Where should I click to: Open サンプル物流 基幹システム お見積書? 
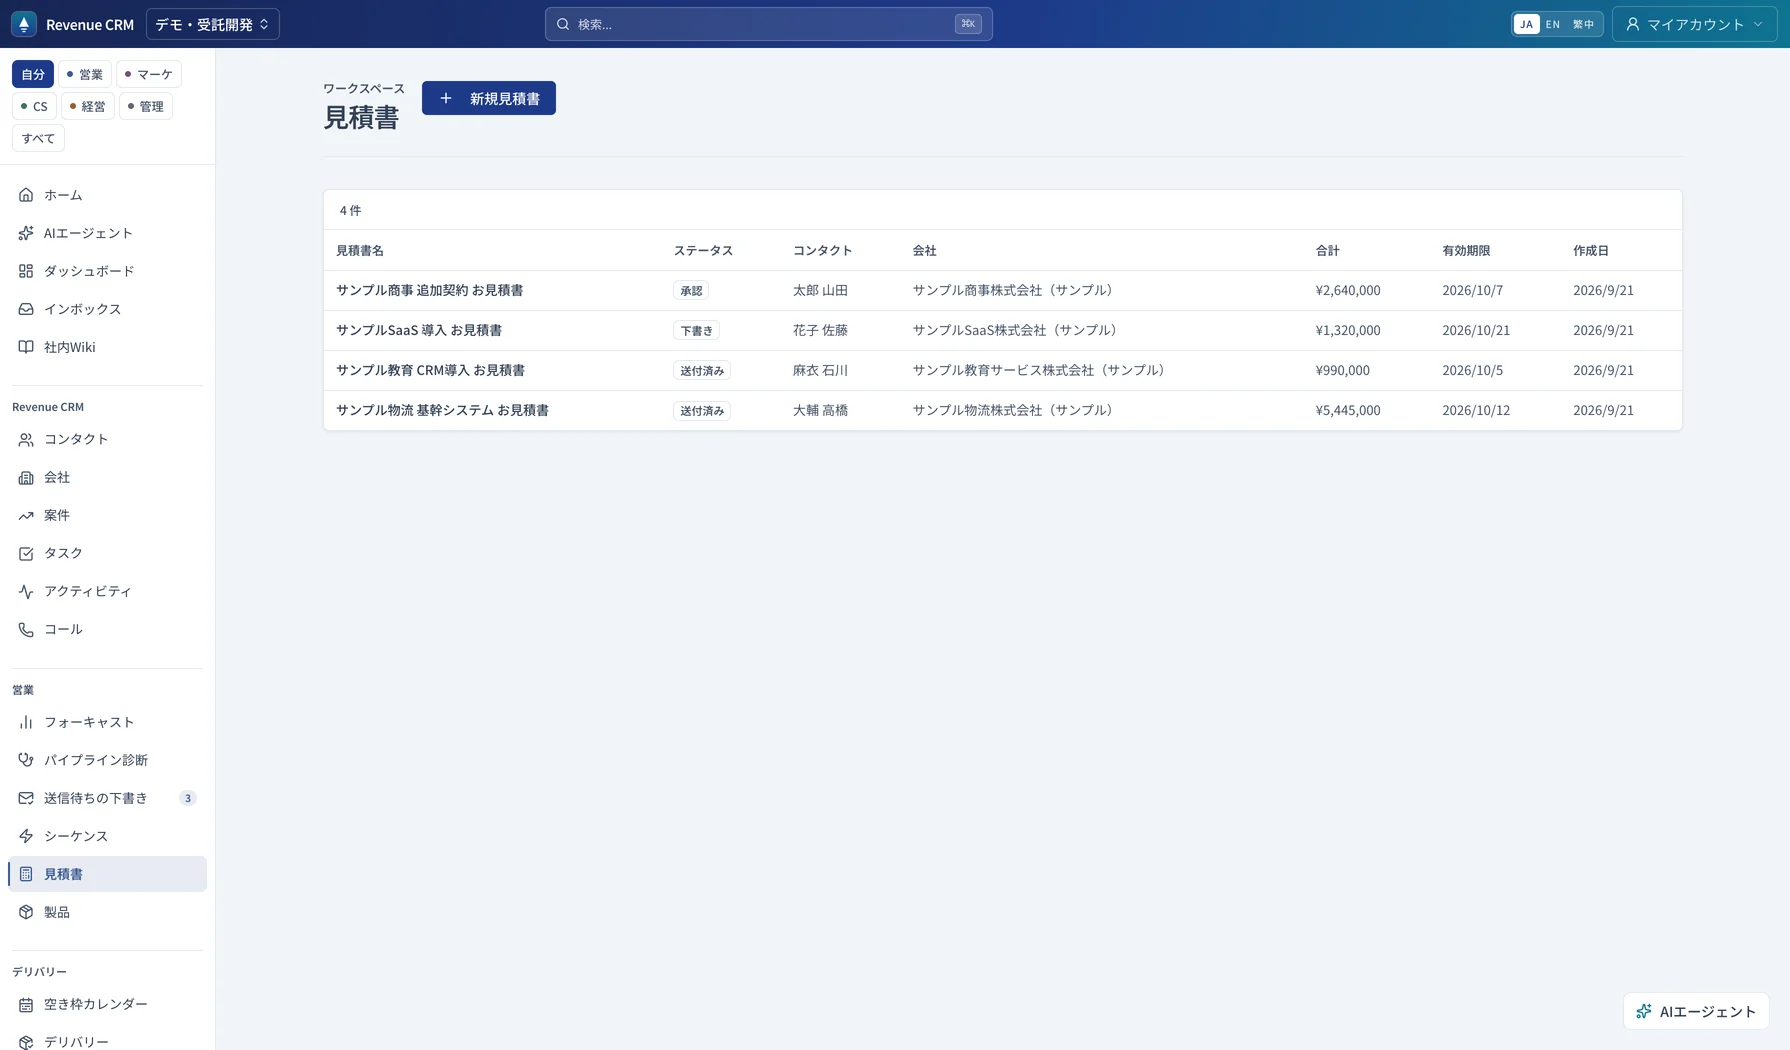click(x=442, y=410)
